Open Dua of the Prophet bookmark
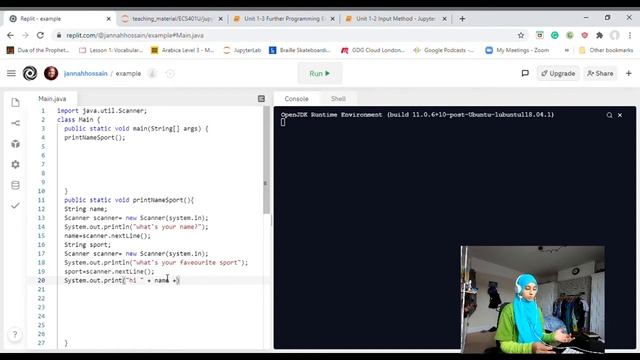 click(38, 50)
